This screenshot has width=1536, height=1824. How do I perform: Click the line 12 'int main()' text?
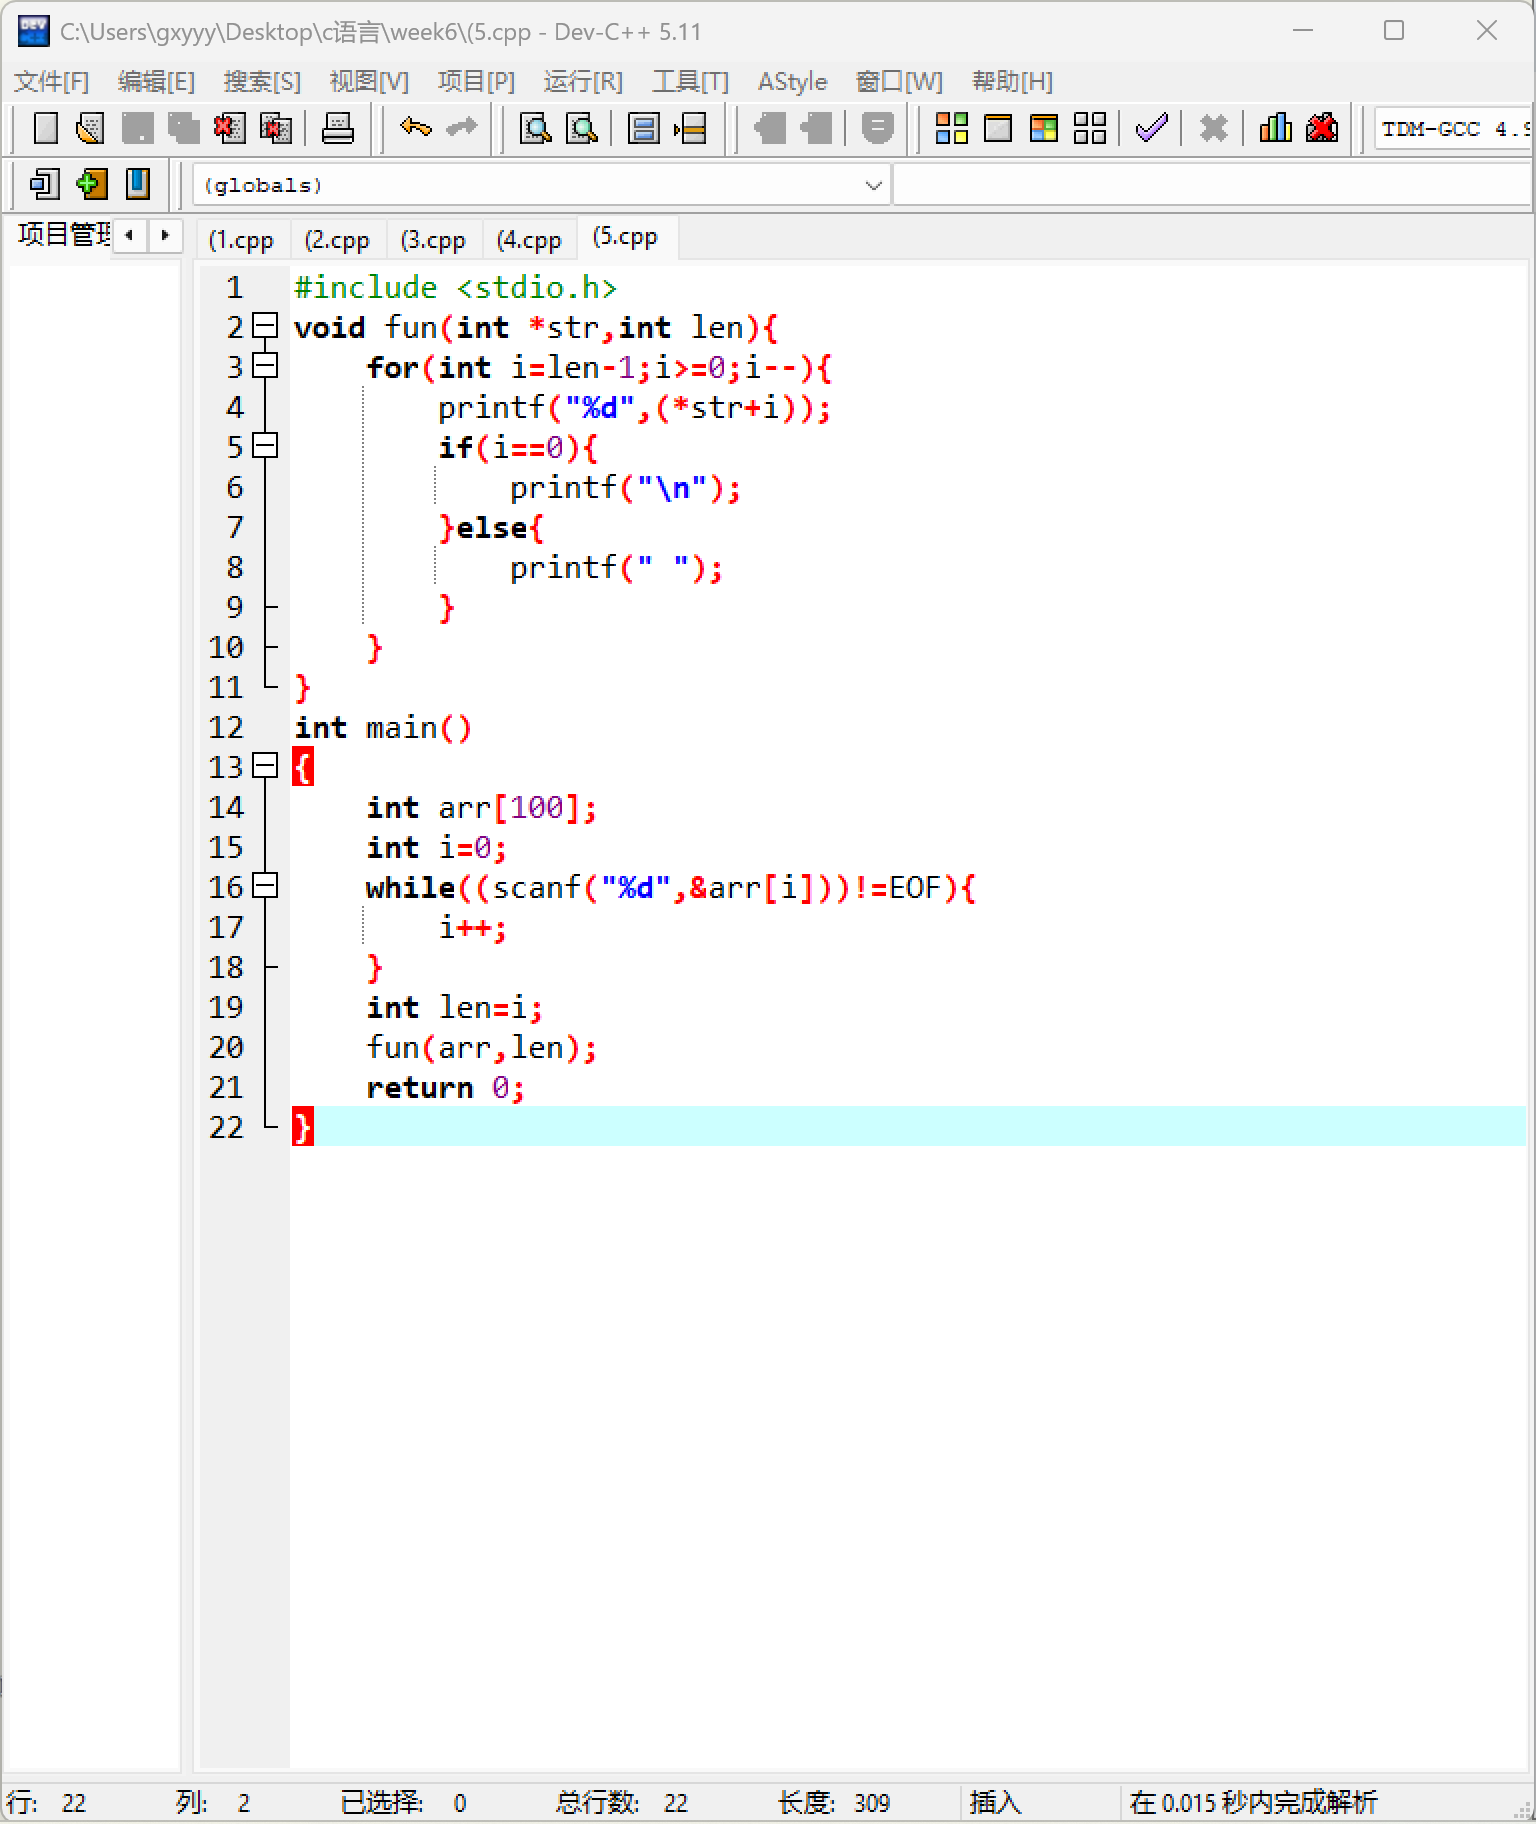pyautogui.click(x=383, y=727)
